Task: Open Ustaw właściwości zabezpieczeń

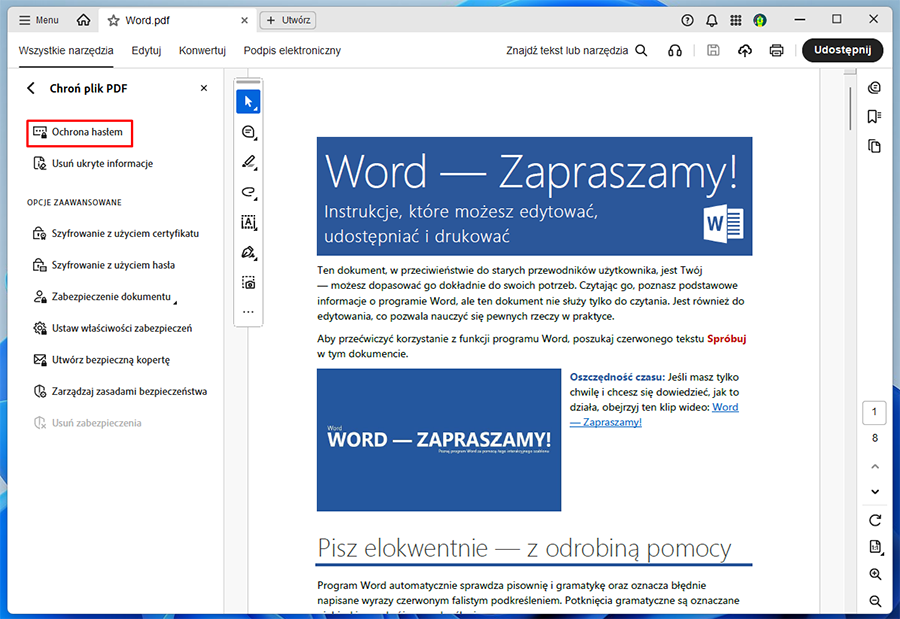Action: pyautogui.click(x=112, y=328)
